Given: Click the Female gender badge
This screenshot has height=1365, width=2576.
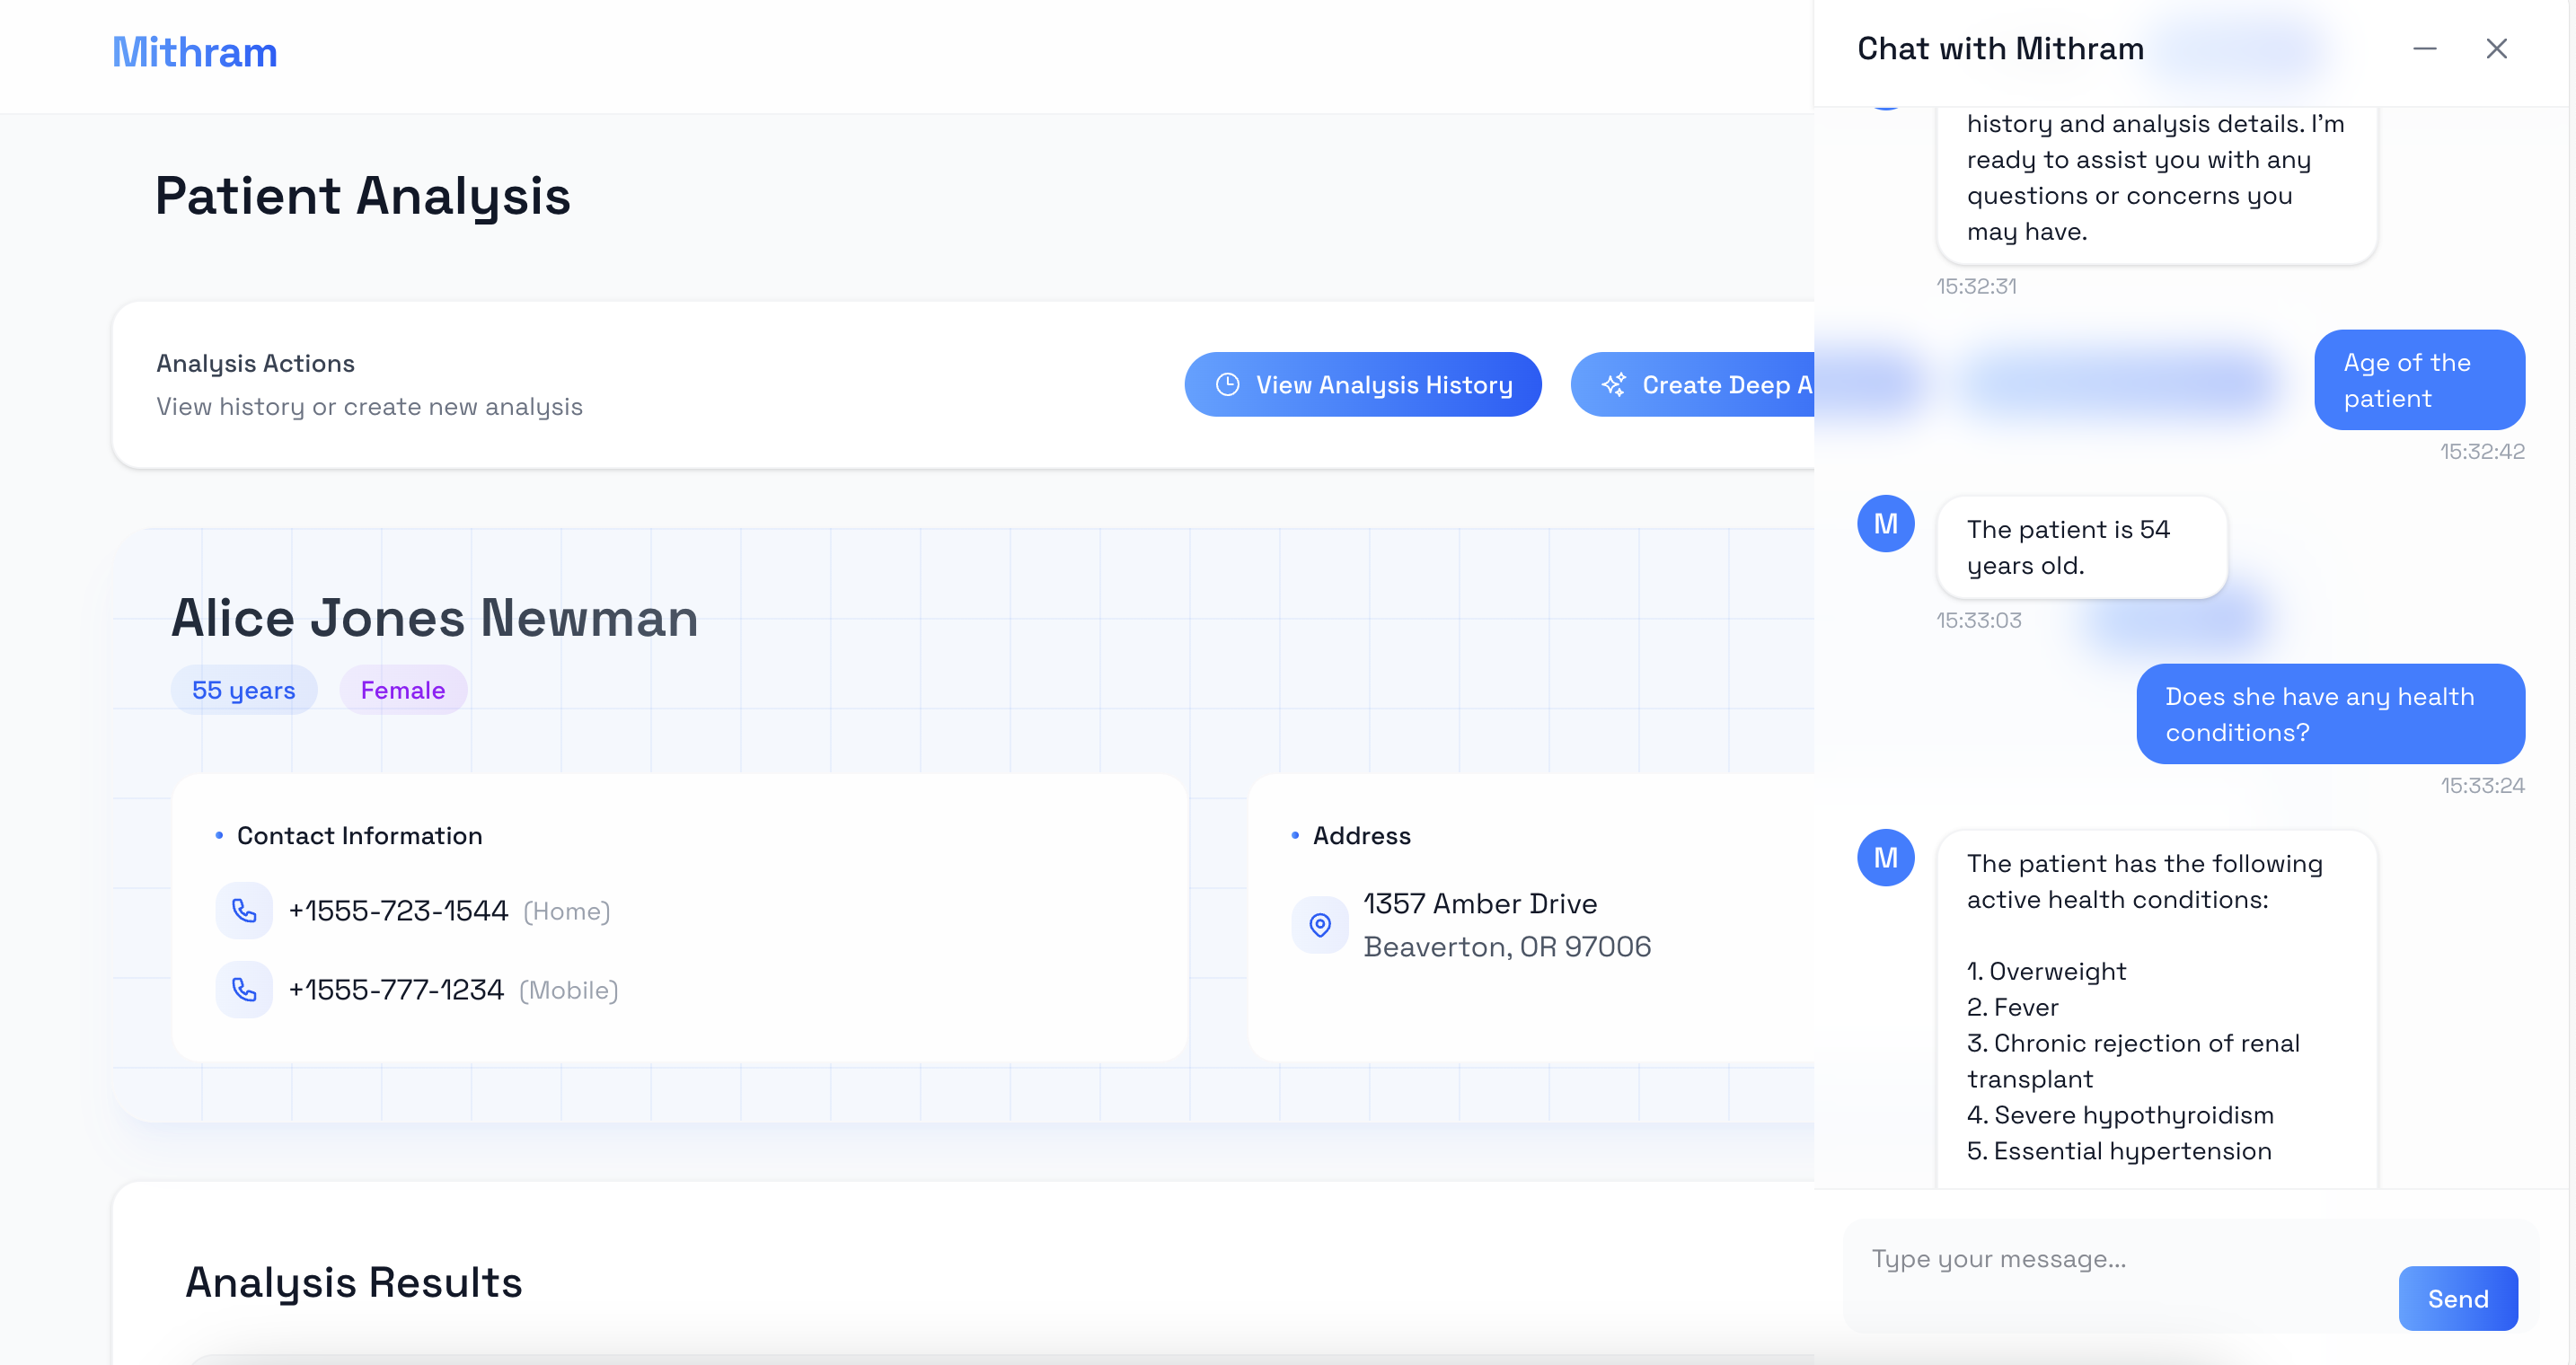Looking at the screenshot, I should point(403,690).
